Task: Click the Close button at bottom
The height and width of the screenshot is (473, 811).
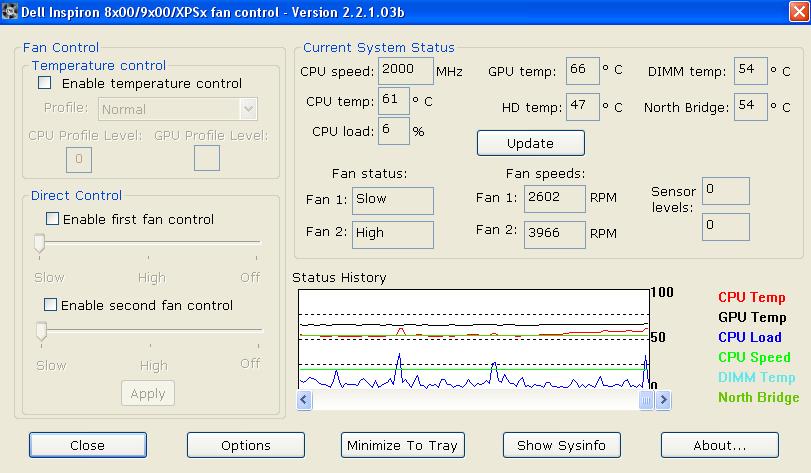Action: (x=88, y=445)
